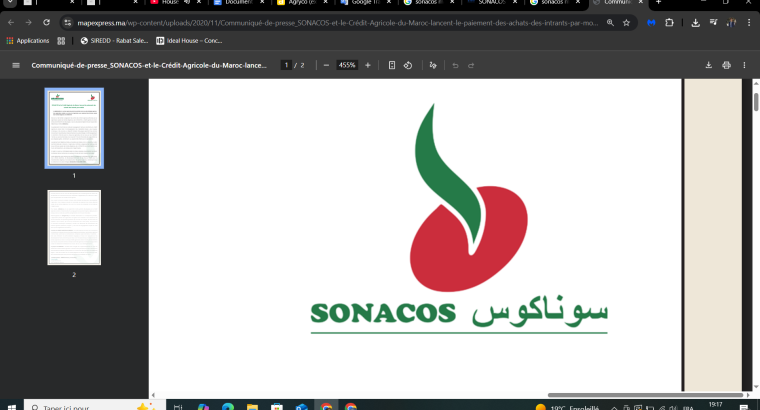Open the PDF annotation draw tool

pos(433,65)
